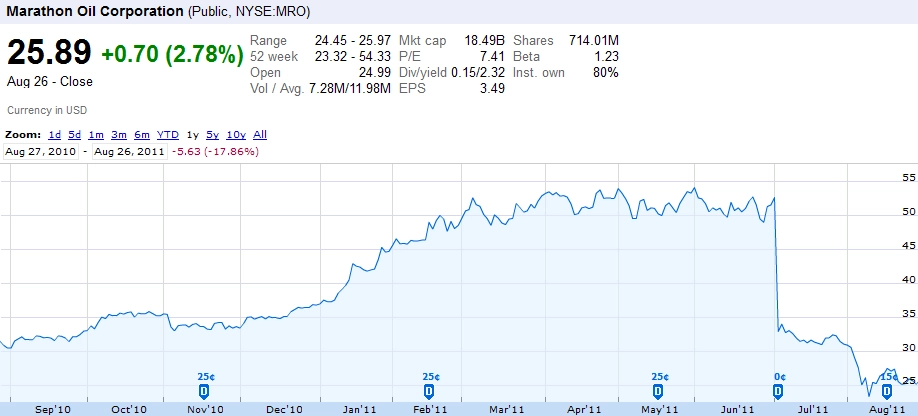Click the EPS value 3.49

click(492, 89)
